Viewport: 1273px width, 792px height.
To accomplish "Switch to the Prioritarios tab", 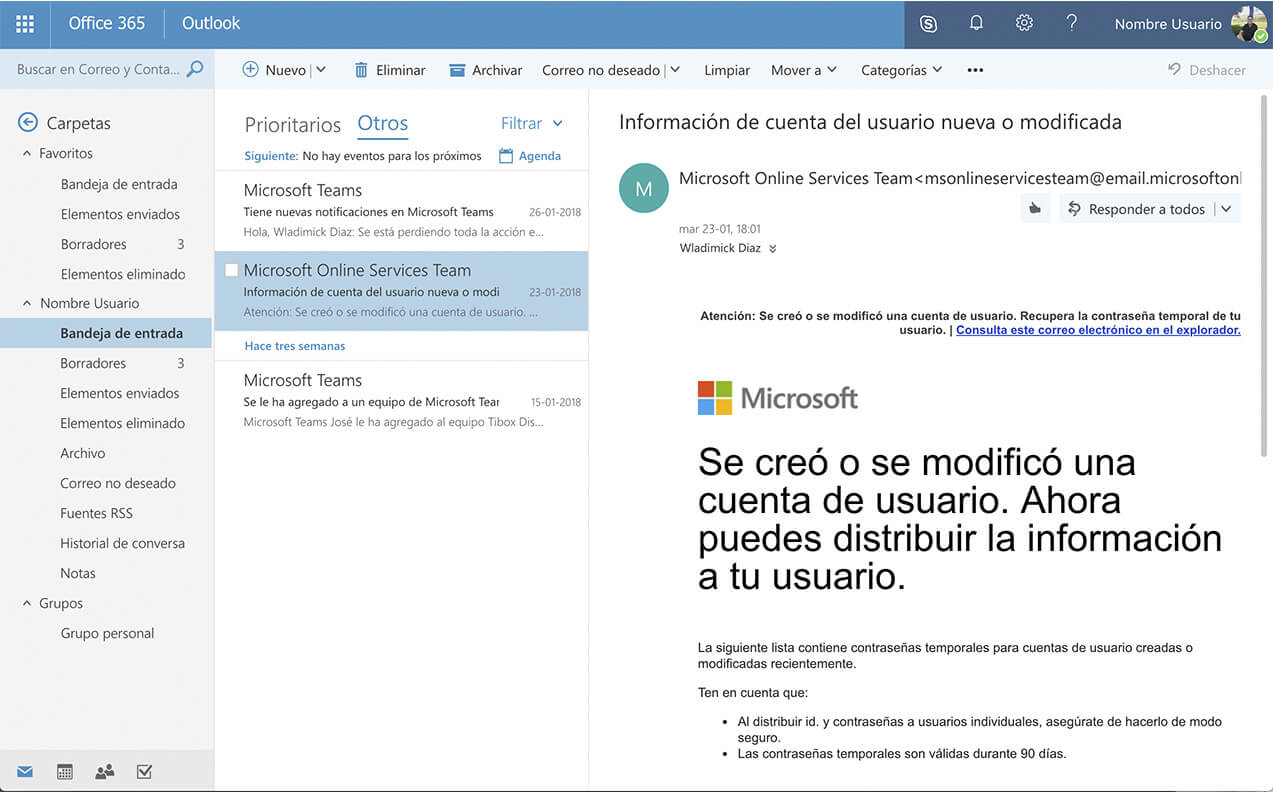I will (x=292, y=124).
